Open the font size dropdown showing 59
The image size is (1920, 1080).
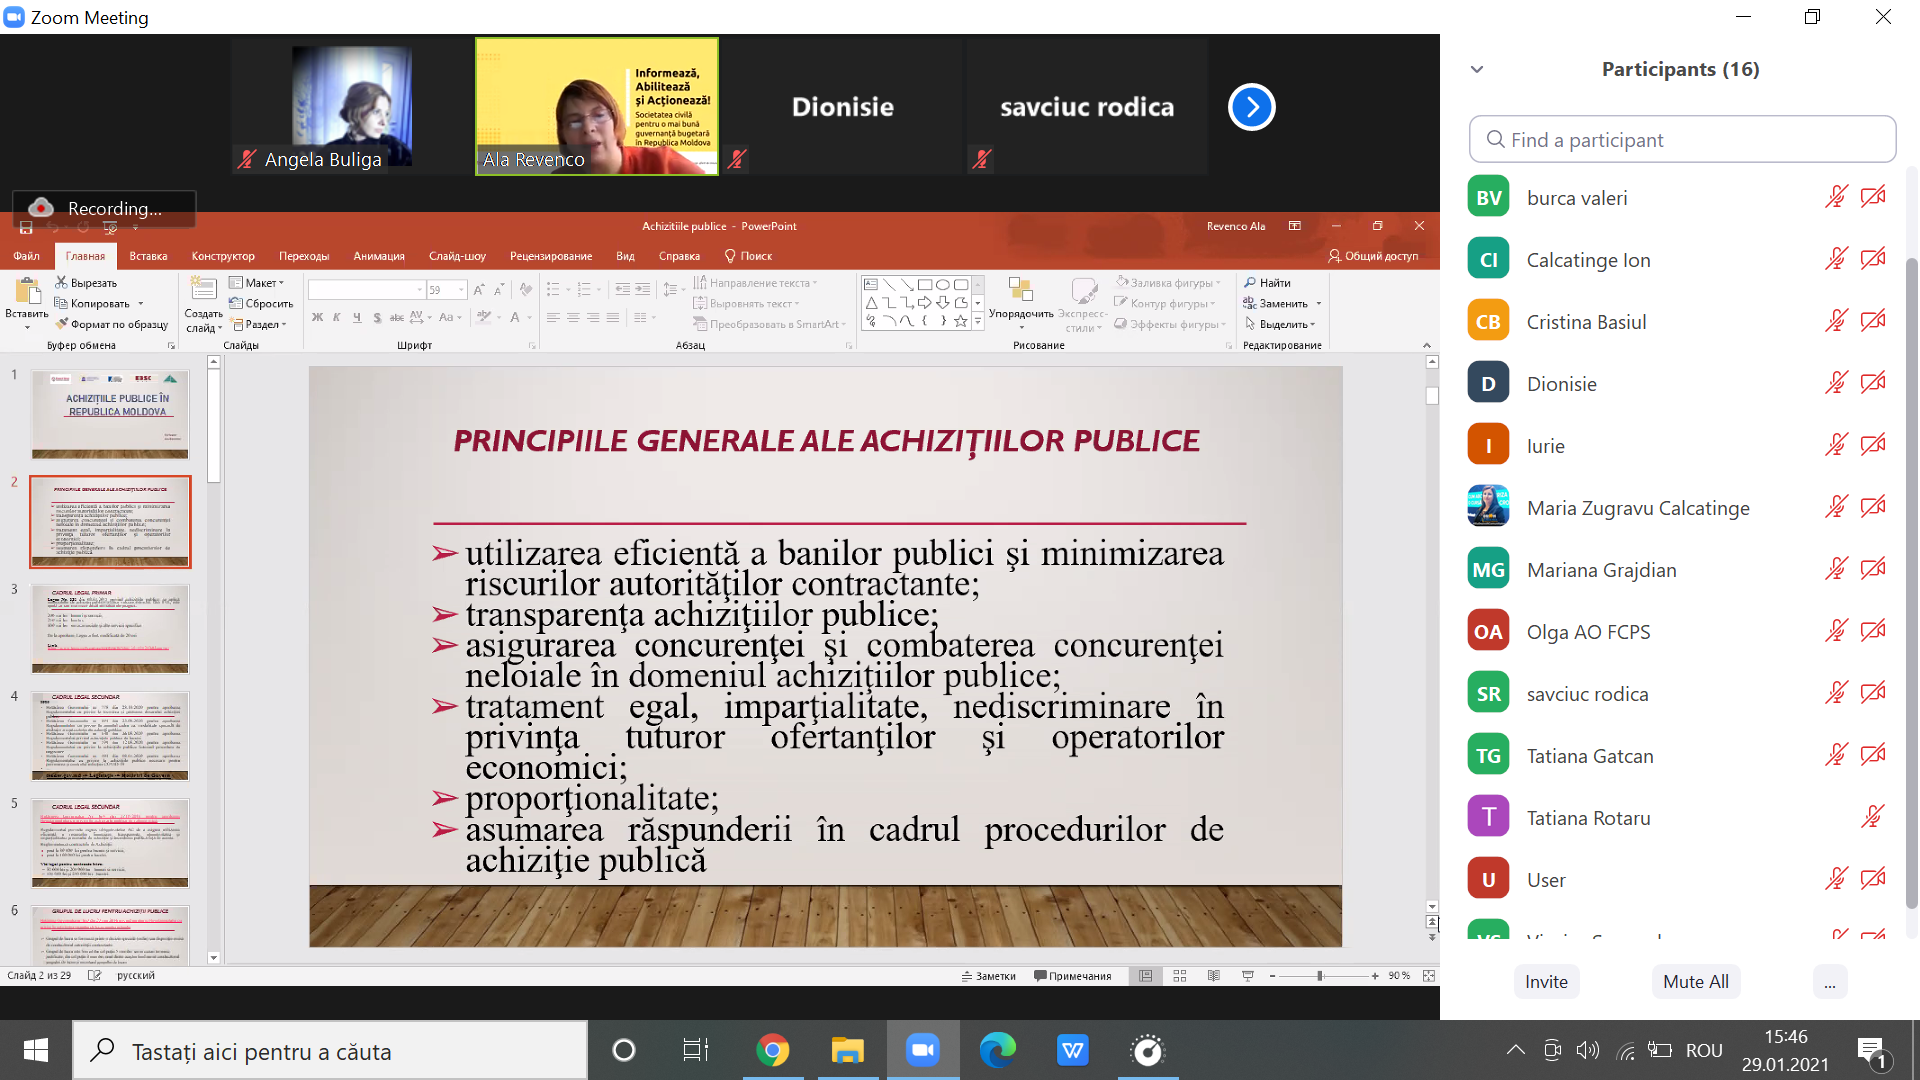point(461,290)
